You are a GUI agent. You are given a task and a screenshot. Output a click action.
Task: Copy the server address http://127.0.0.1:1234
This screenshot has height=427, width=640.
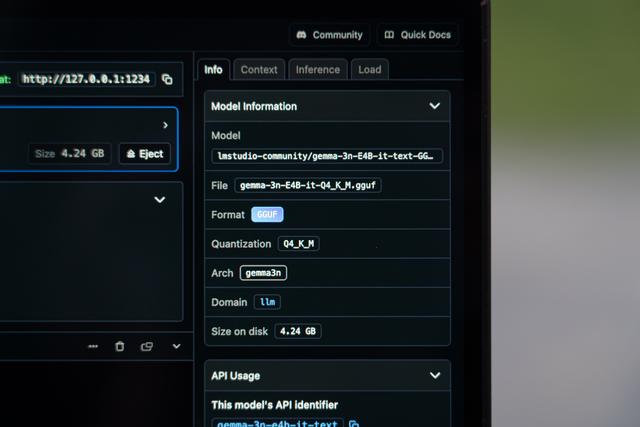(x=167, y=79)
